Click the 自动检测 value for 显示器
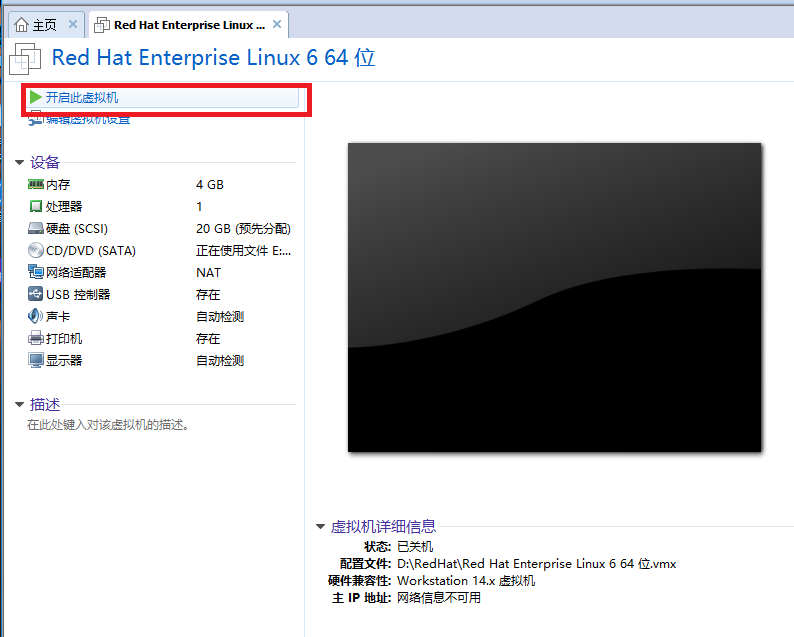The width and height of the screenshot is (794, 637). 220,361
